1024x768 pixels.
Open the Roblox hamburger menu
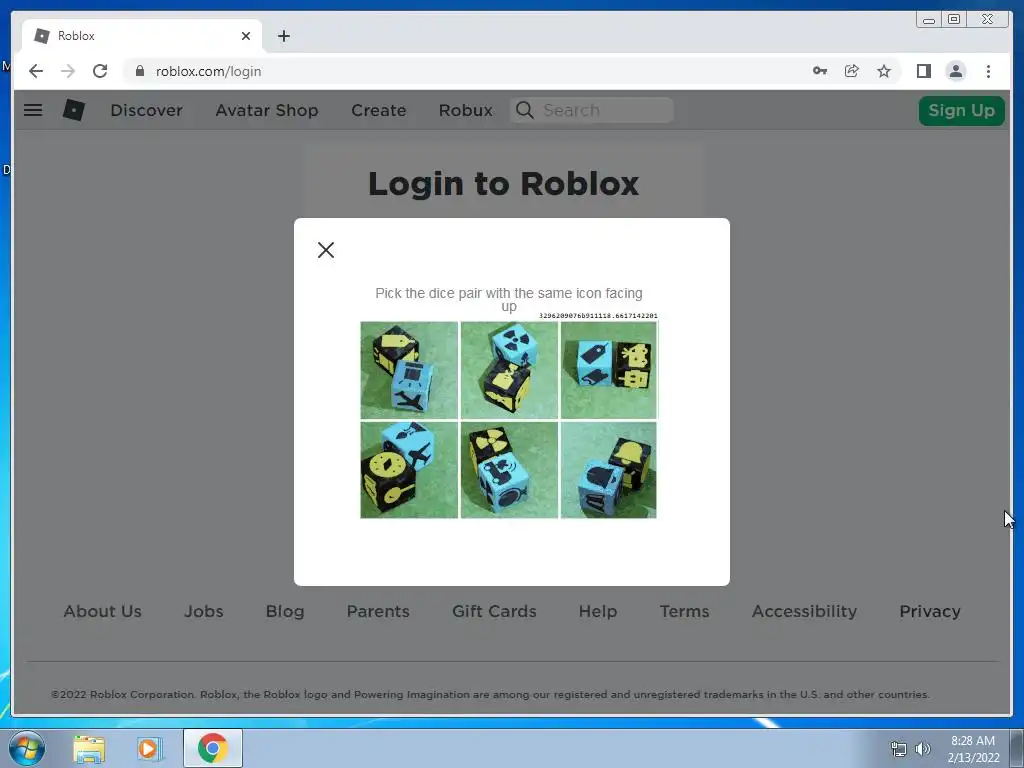(33, 110)
